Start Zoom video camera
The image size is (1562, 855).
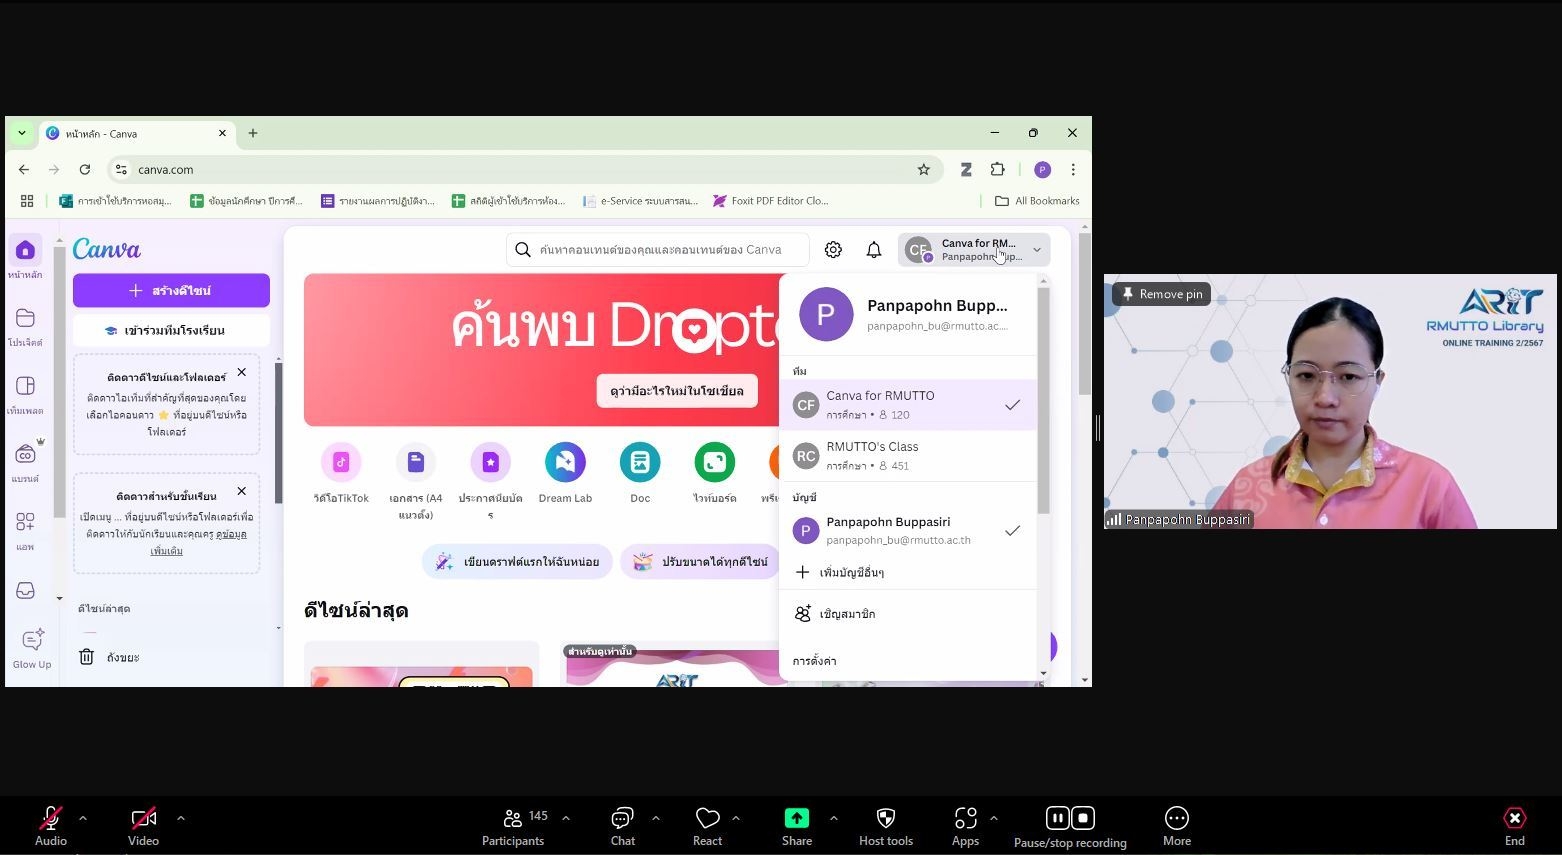pos(143,827)
